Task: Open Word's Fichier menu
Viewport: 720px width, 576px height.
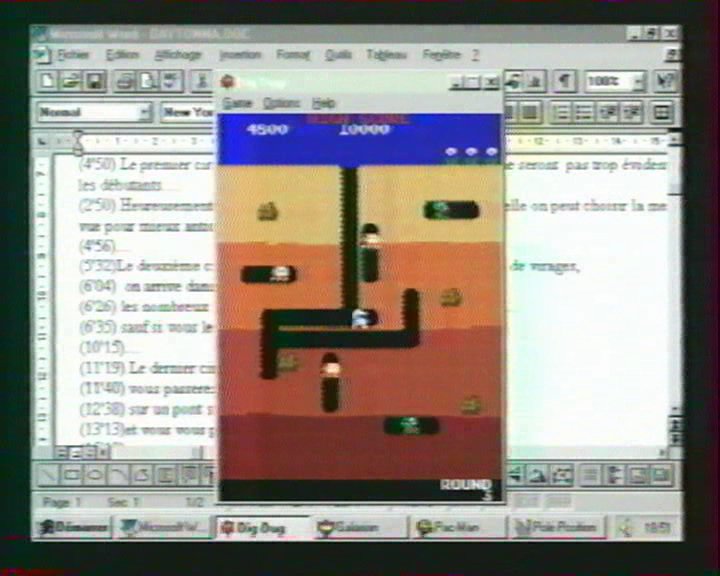Action: coord(73,55)
